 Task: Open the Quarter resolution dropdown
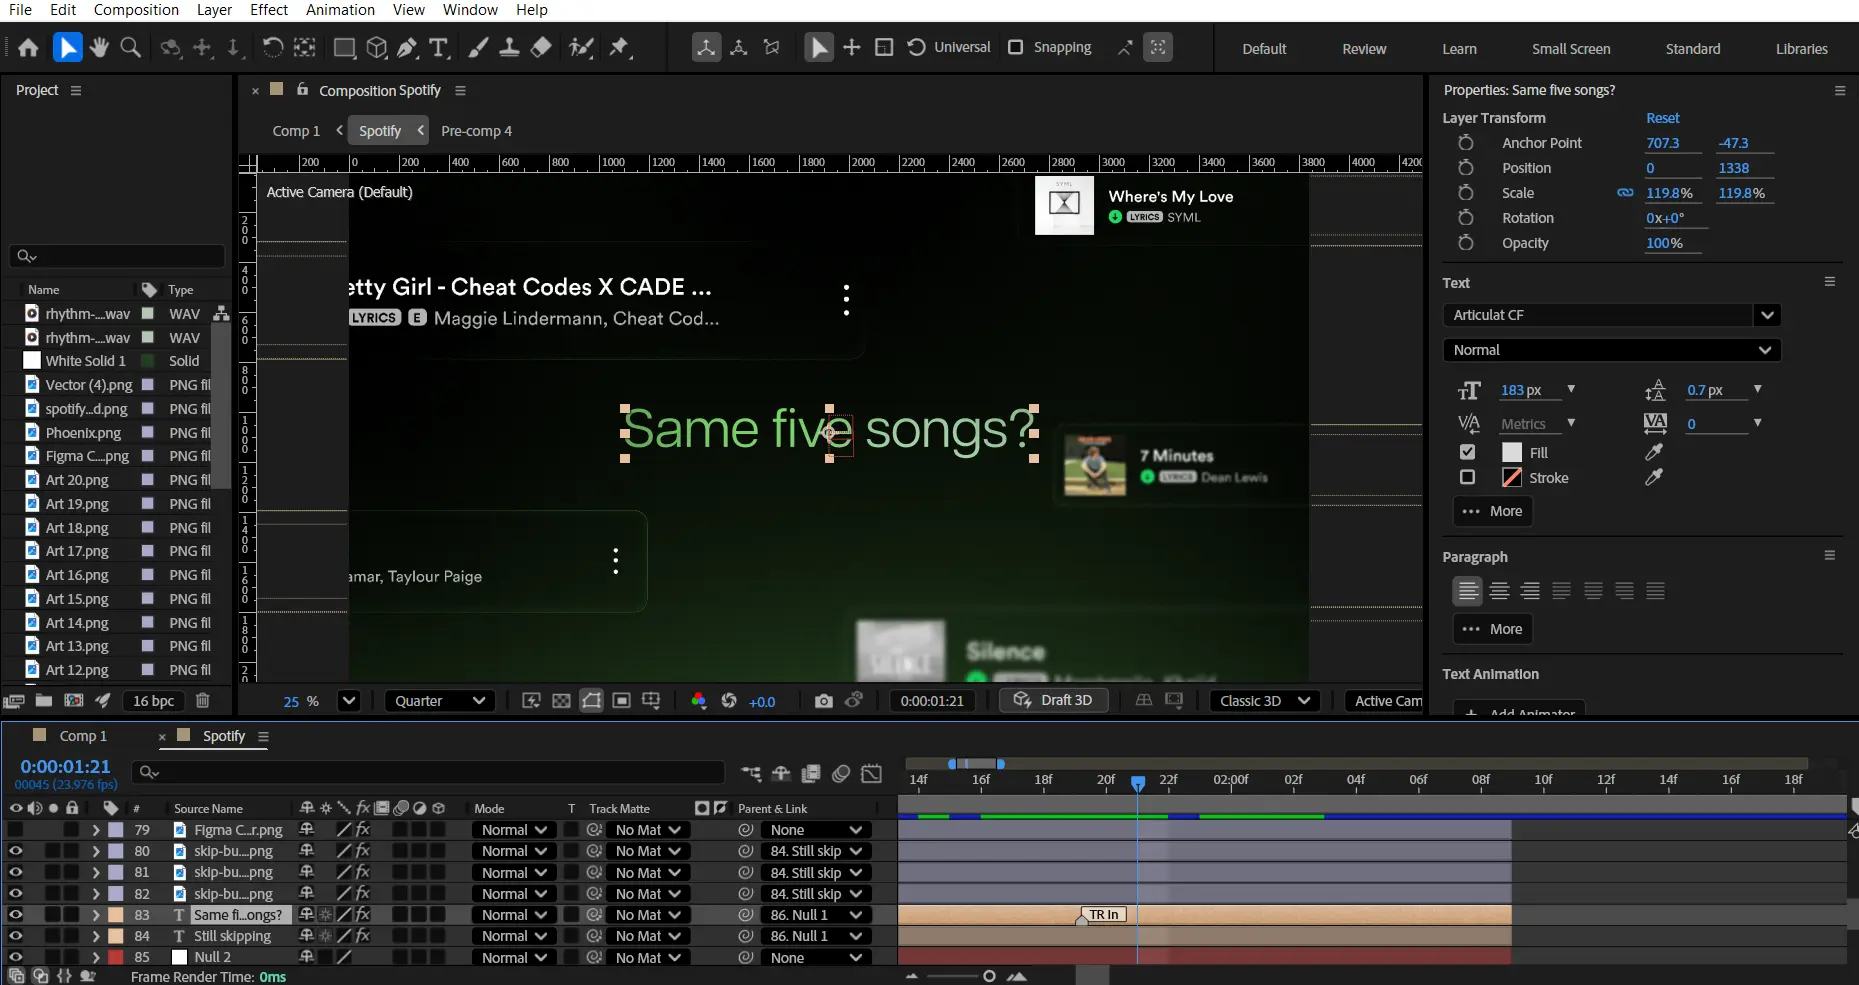pyautogui.click(x=439, y=701)
